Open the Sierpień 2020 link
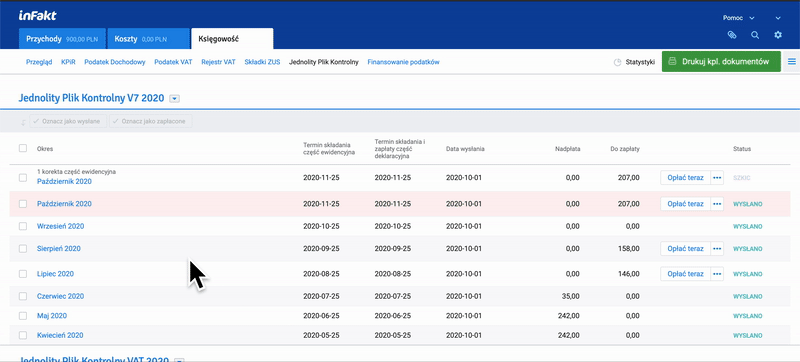The image size is (800, 362). [x=59, y=249]
